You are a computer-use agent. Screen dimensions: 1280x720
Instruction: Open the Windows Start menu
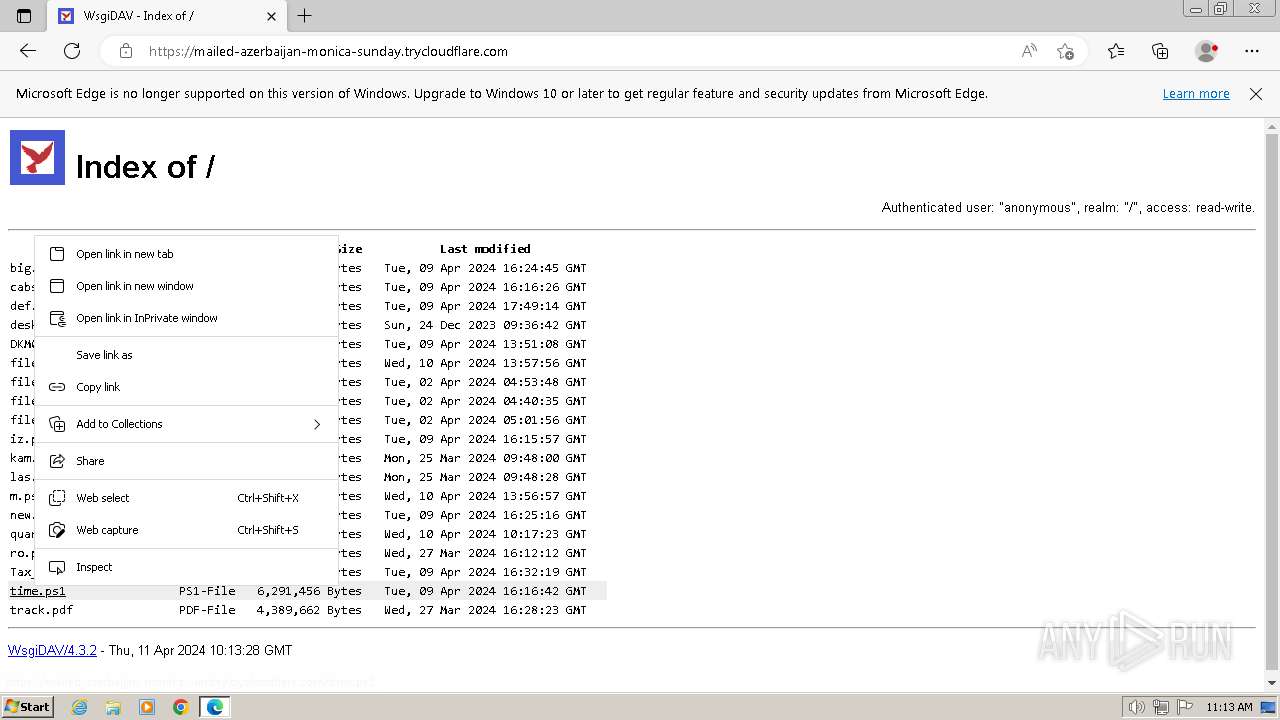pyautogui.click(x=28, y=707)
